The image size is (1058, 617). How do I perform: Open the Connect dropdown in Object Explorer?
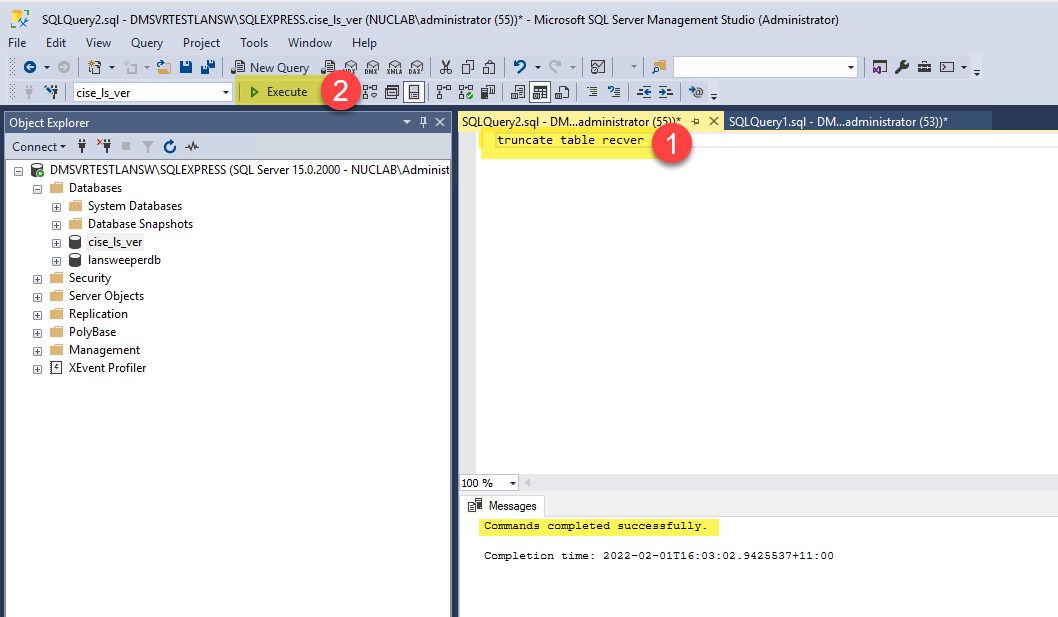point(39,146)
